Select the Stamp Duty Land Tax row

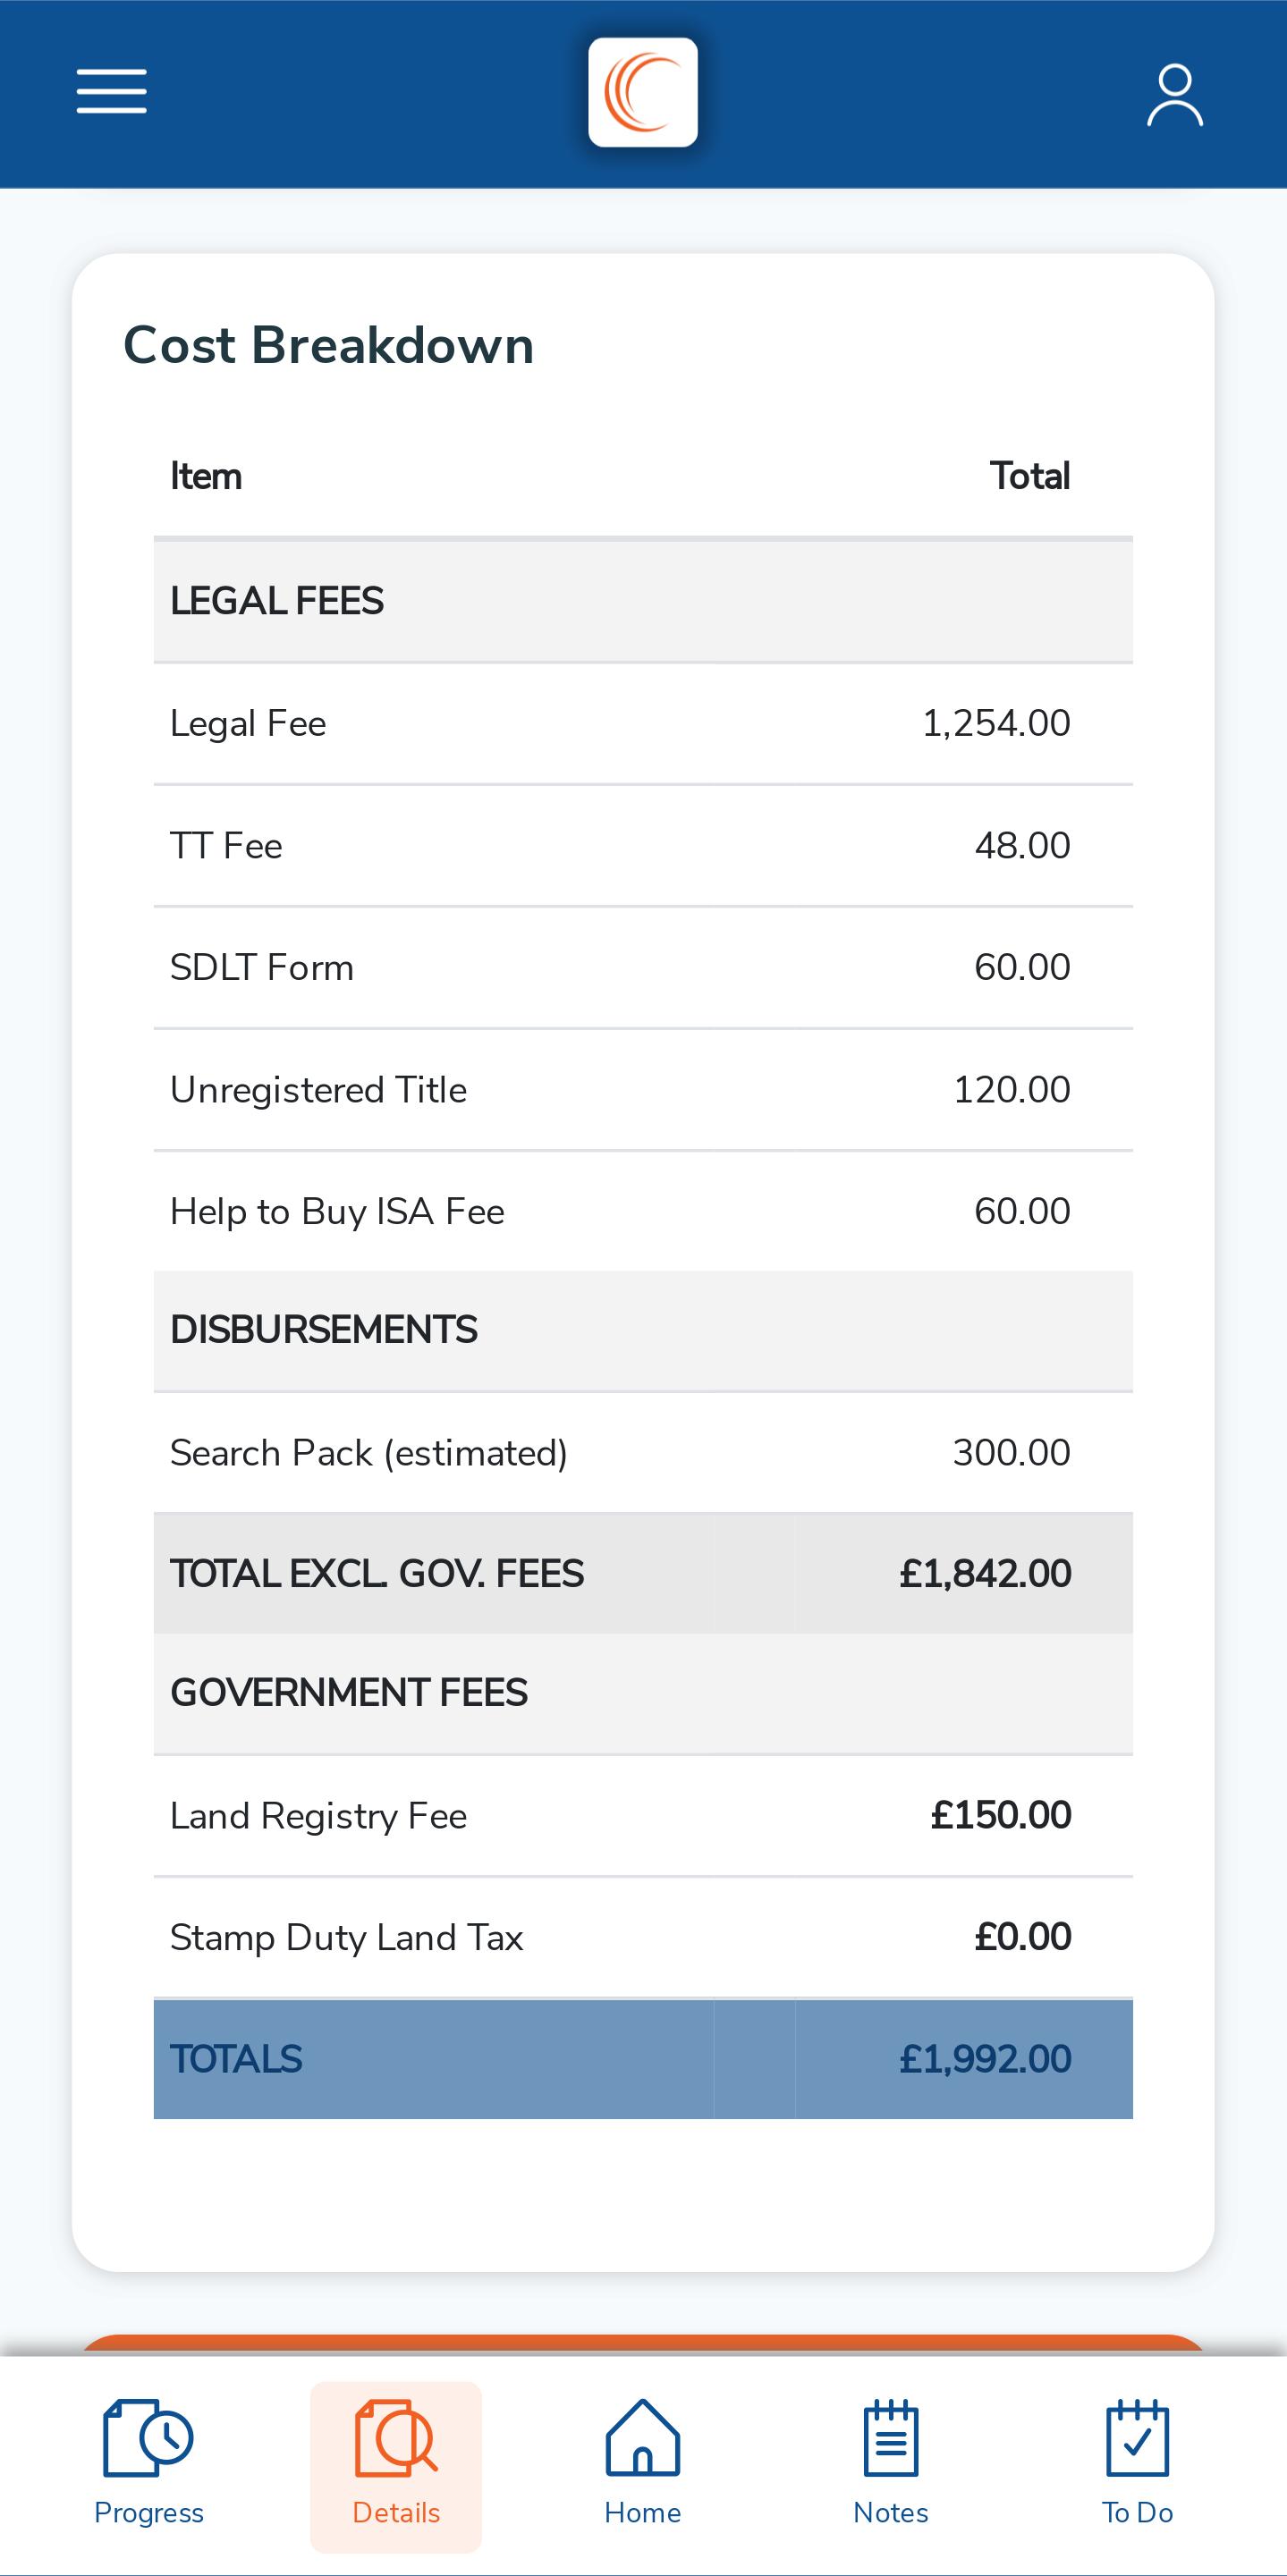643,1938
